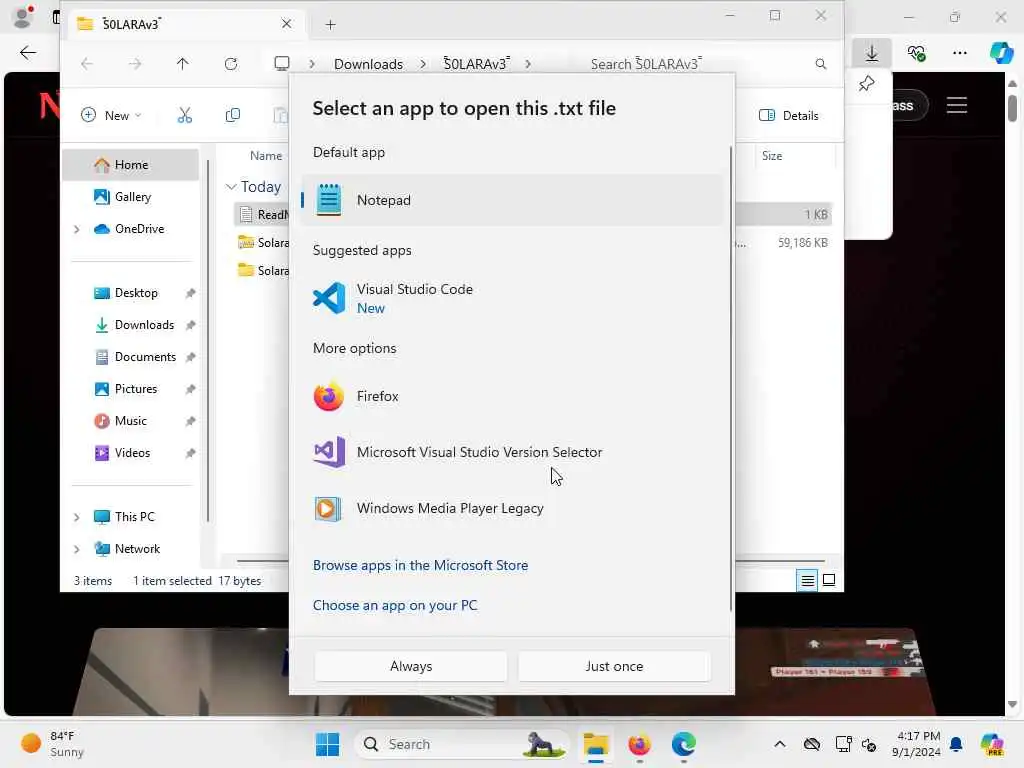
Task: Open File Explorer from the taskbar
Action: (595, 744)
